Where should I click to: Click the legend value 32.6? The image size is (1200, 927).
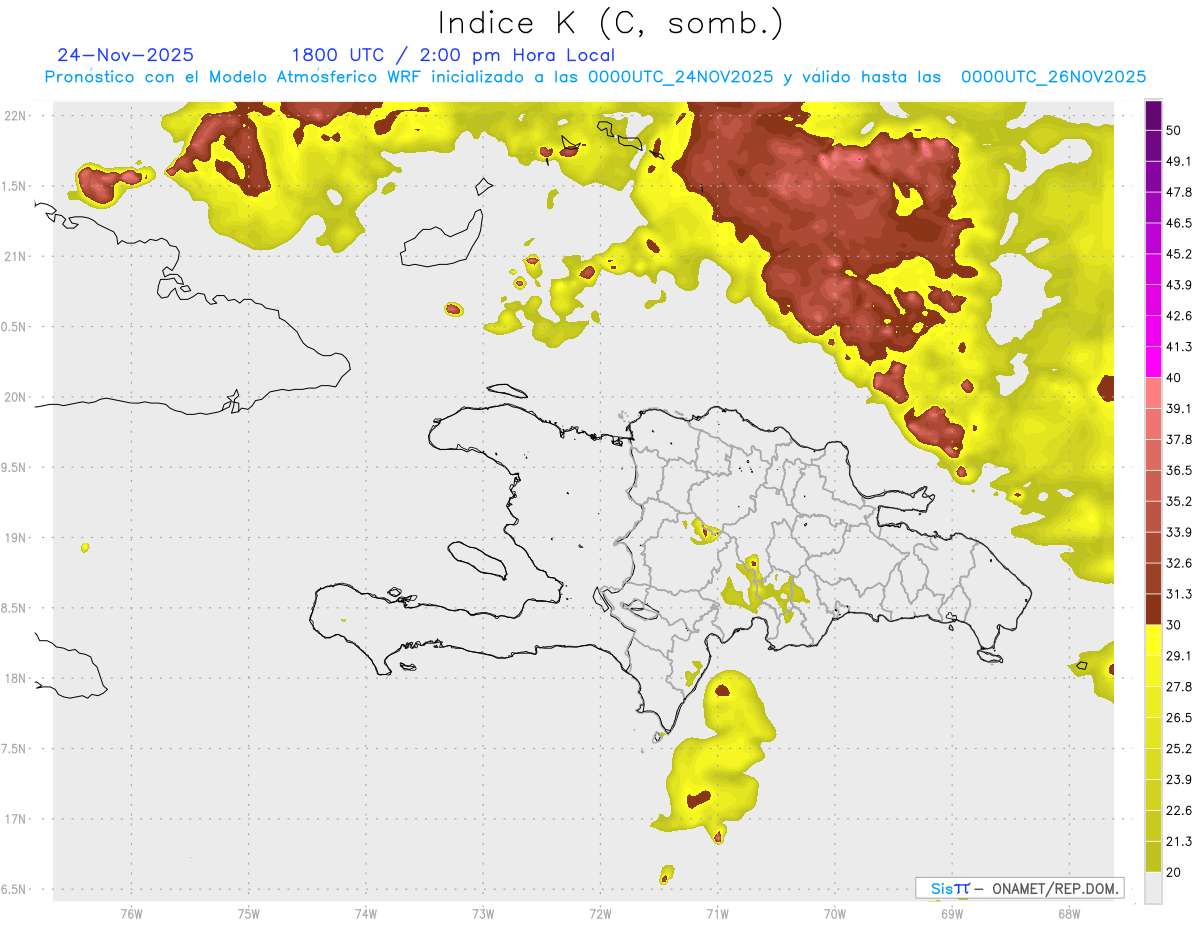[x=1180, y=562]
